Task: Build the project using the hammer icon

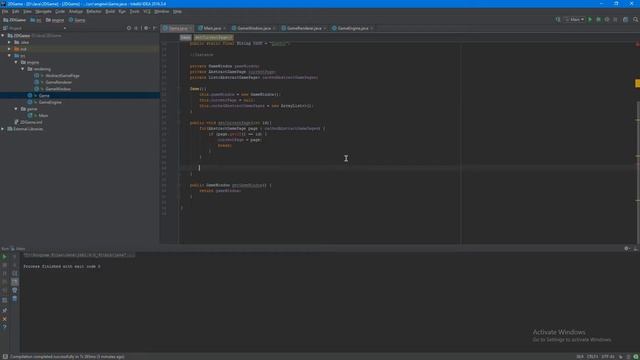Action: (558, 20)
